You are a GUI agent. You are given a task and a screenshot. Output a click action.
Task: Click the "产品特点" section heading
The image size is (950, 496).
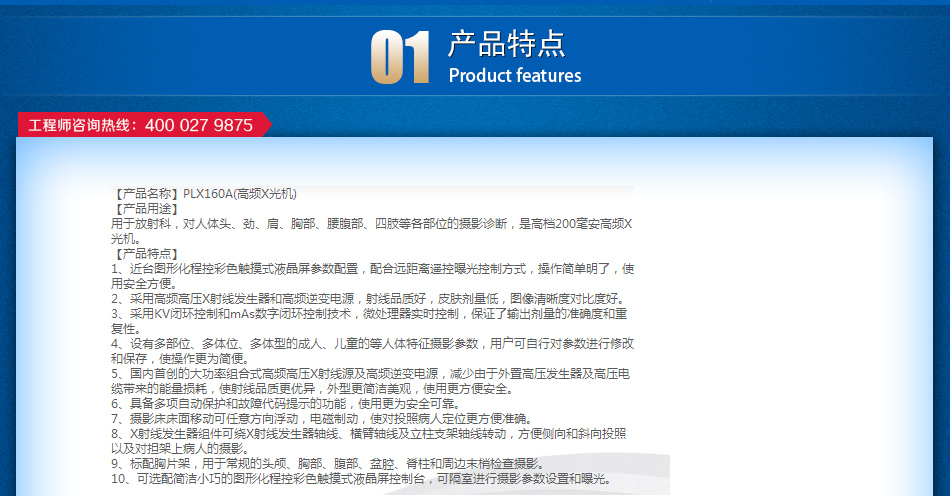[506, 44]
